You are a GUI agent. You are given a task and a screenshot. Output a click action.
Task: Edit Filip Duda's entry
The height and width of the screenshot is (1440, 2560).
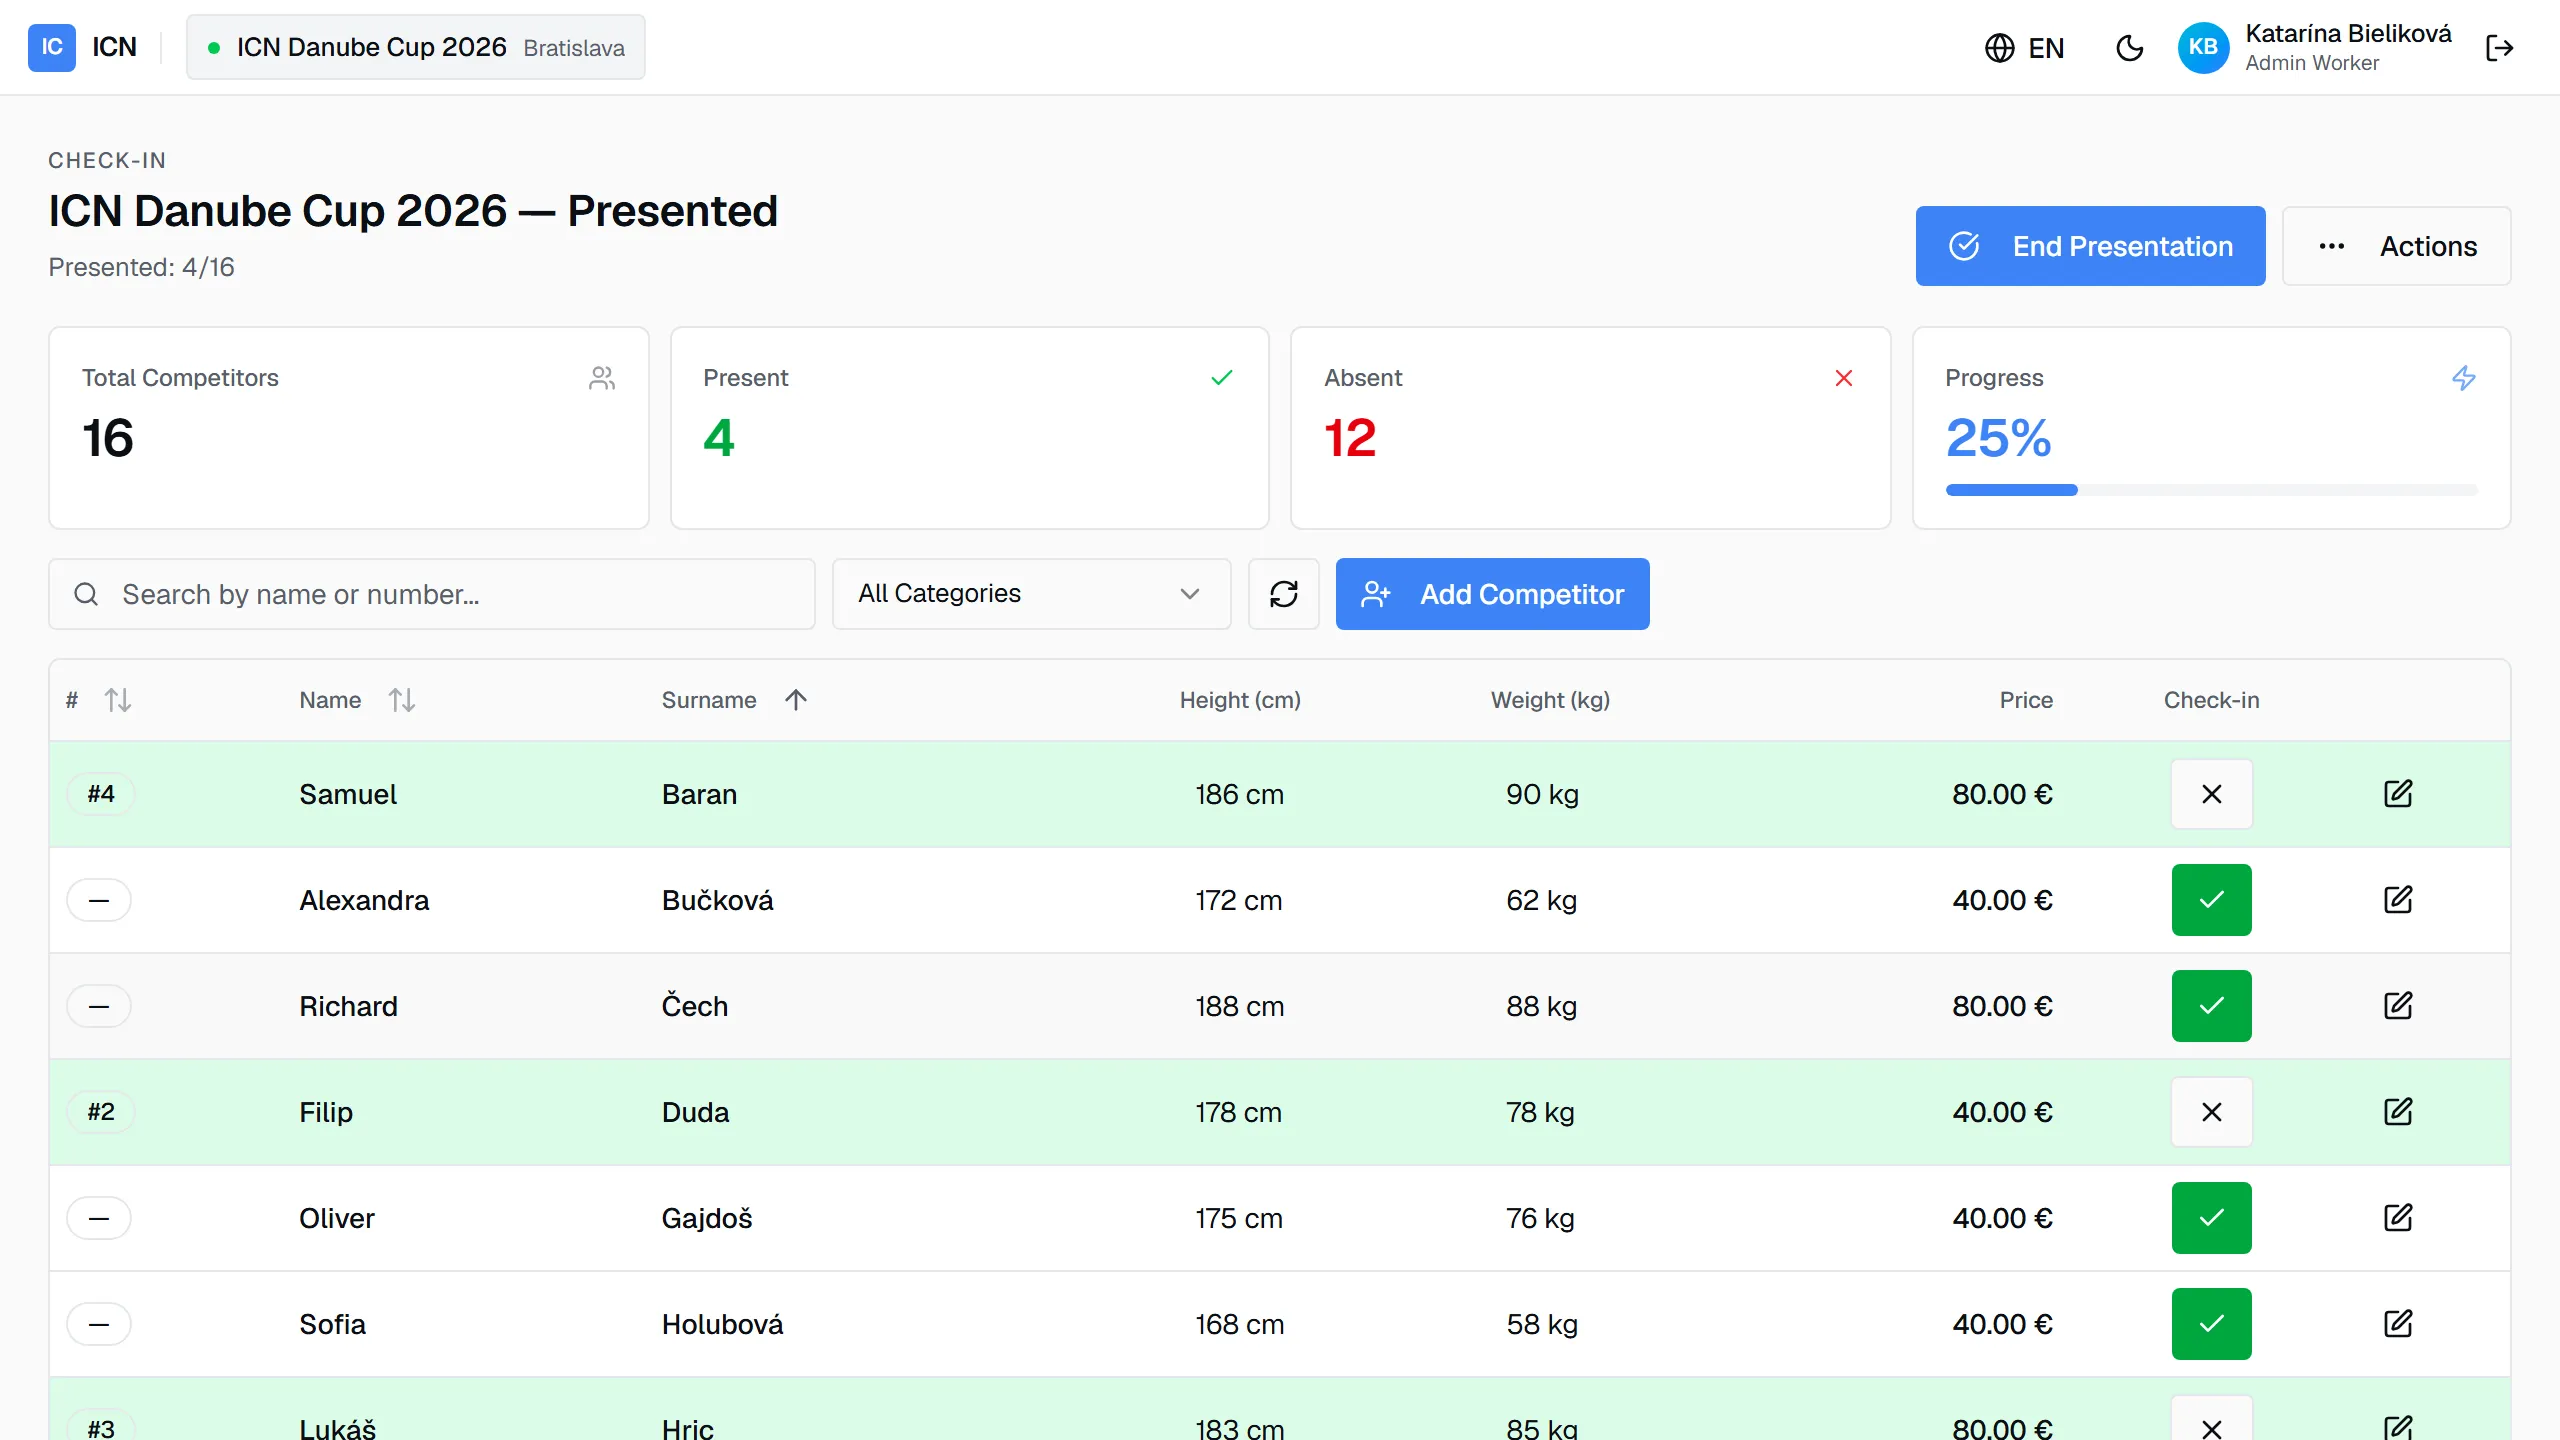click(x=2398, y=1112)
